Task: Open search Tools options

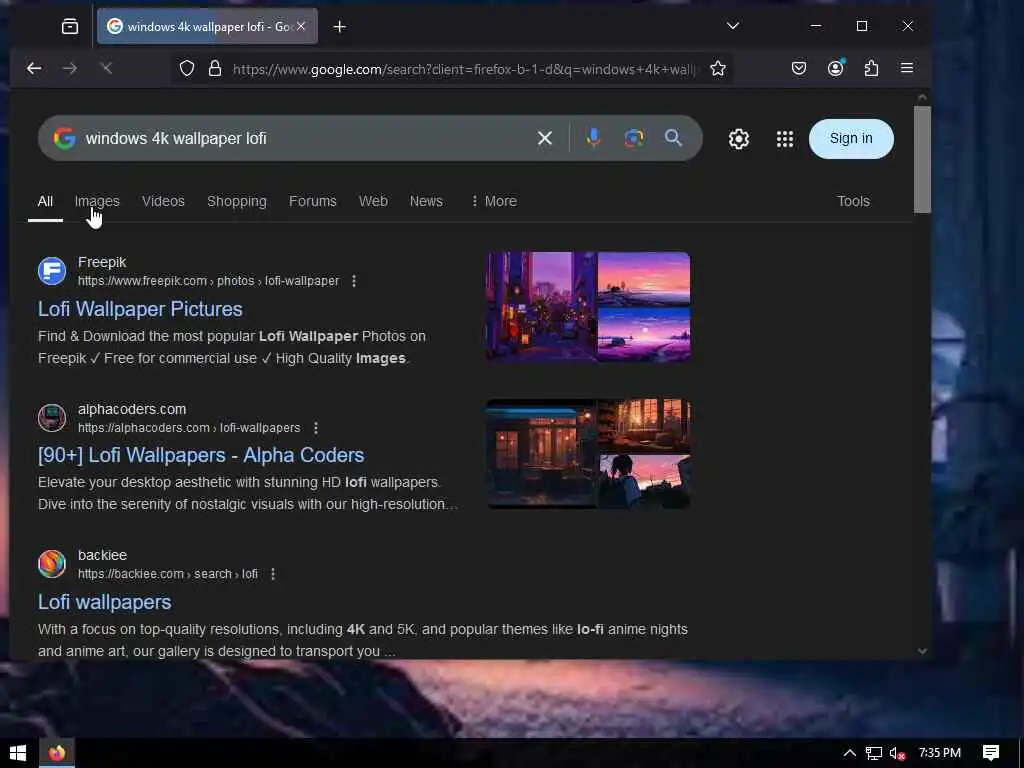Action: 853,201
